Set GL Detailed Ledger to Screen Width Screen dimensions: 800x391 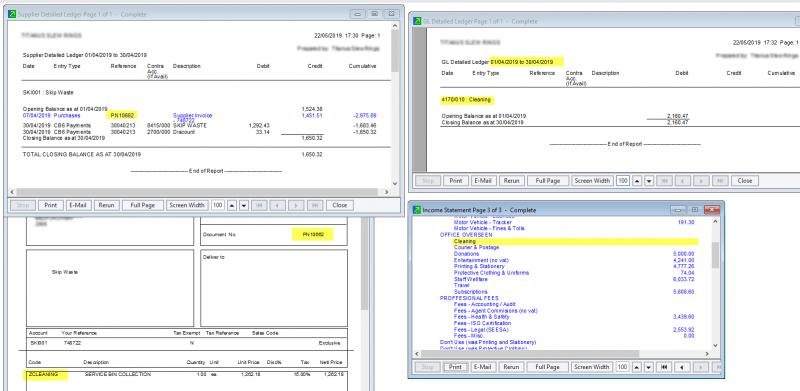point(592,181)
